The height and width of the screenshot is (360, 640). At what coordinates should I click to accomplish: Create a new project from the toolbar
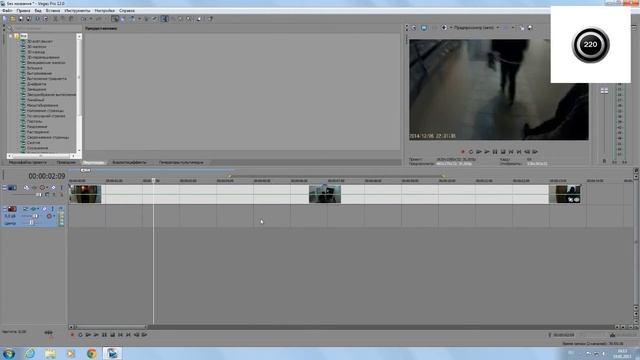[x=4, y=19]
